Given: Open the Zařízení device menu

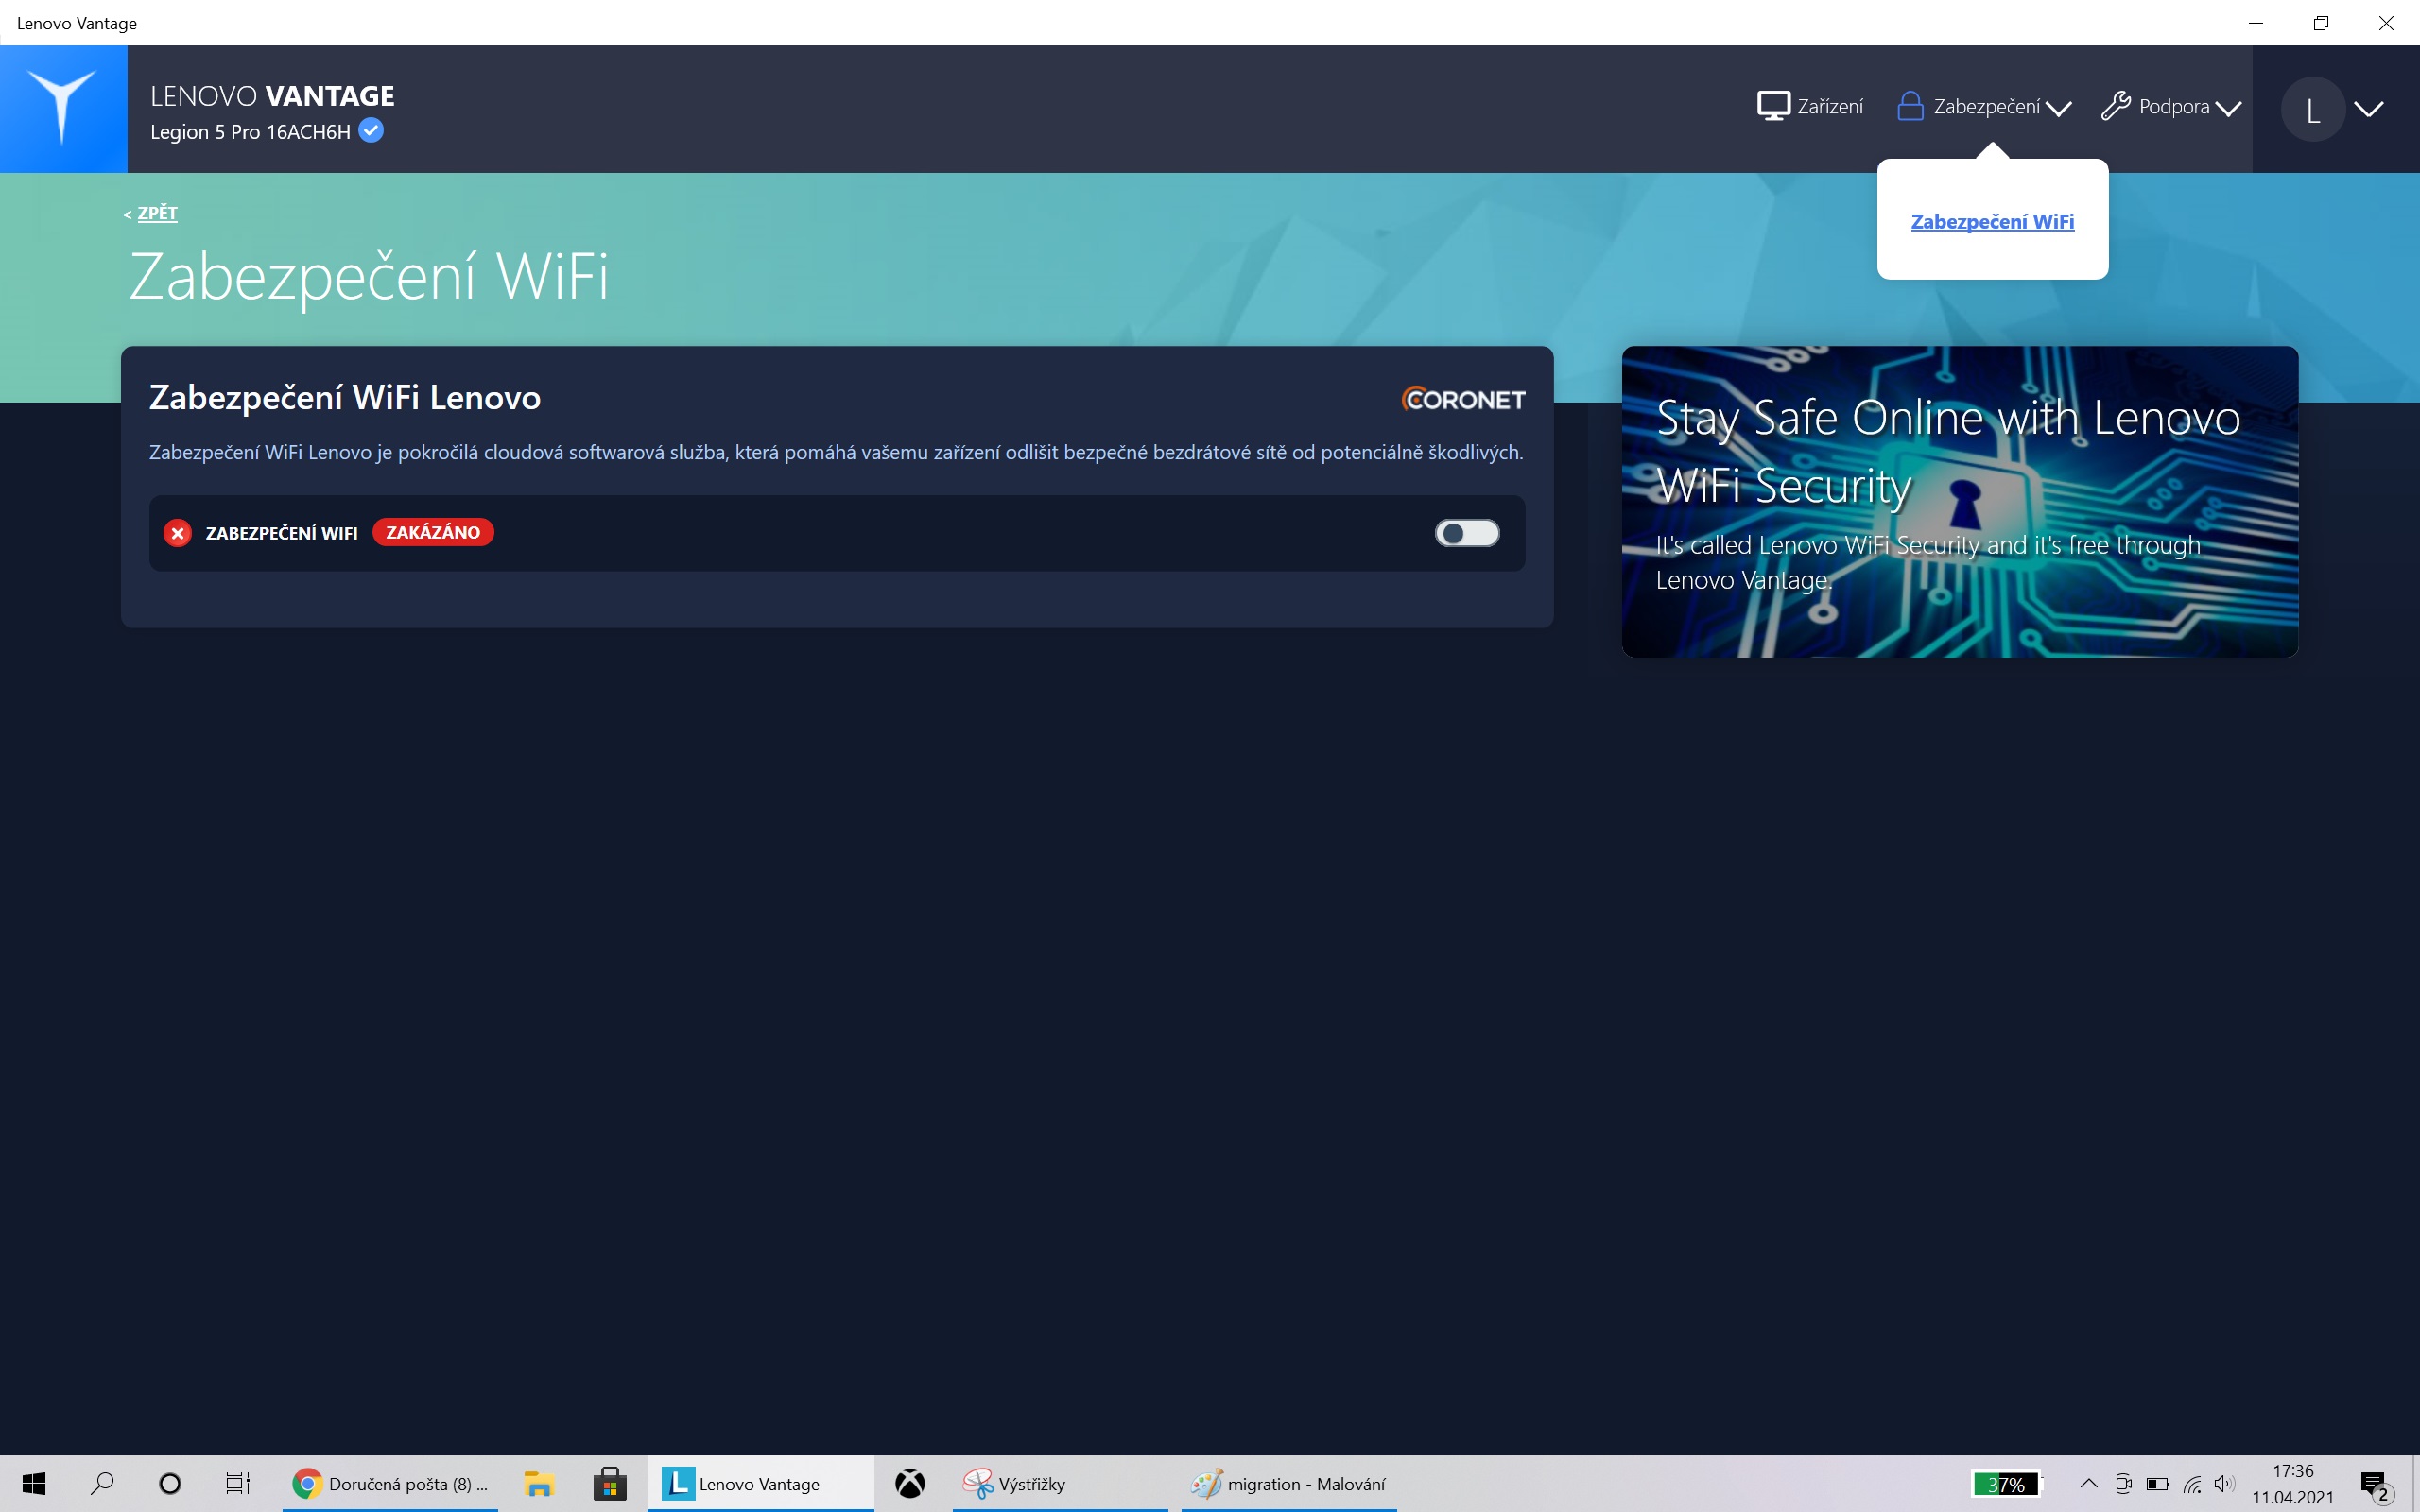Looking at the screenshot, I should pos(1810,106).
